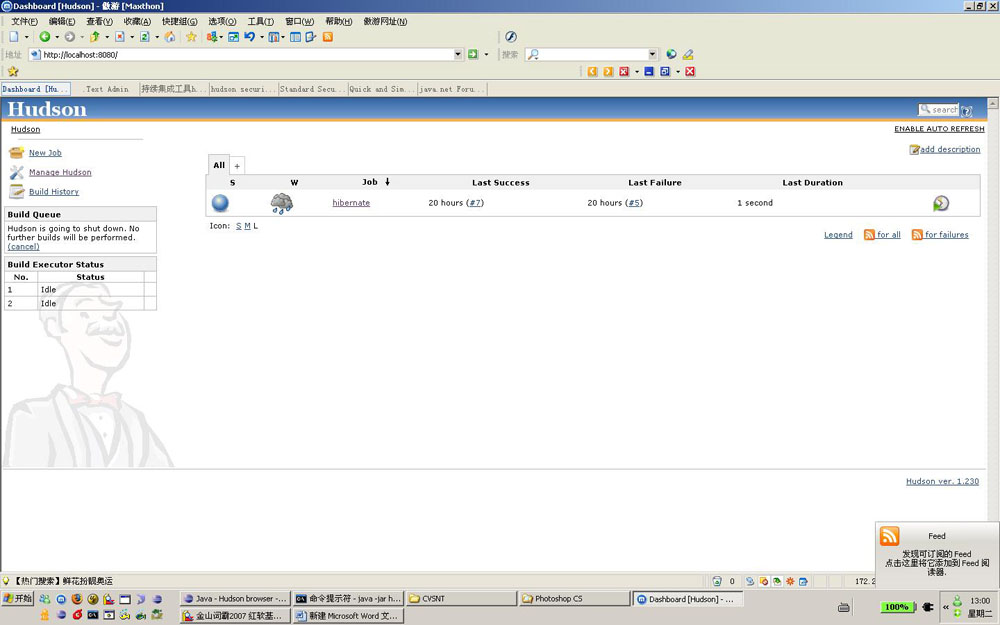
Task: Open the New Job link
Action: [45, 153]
